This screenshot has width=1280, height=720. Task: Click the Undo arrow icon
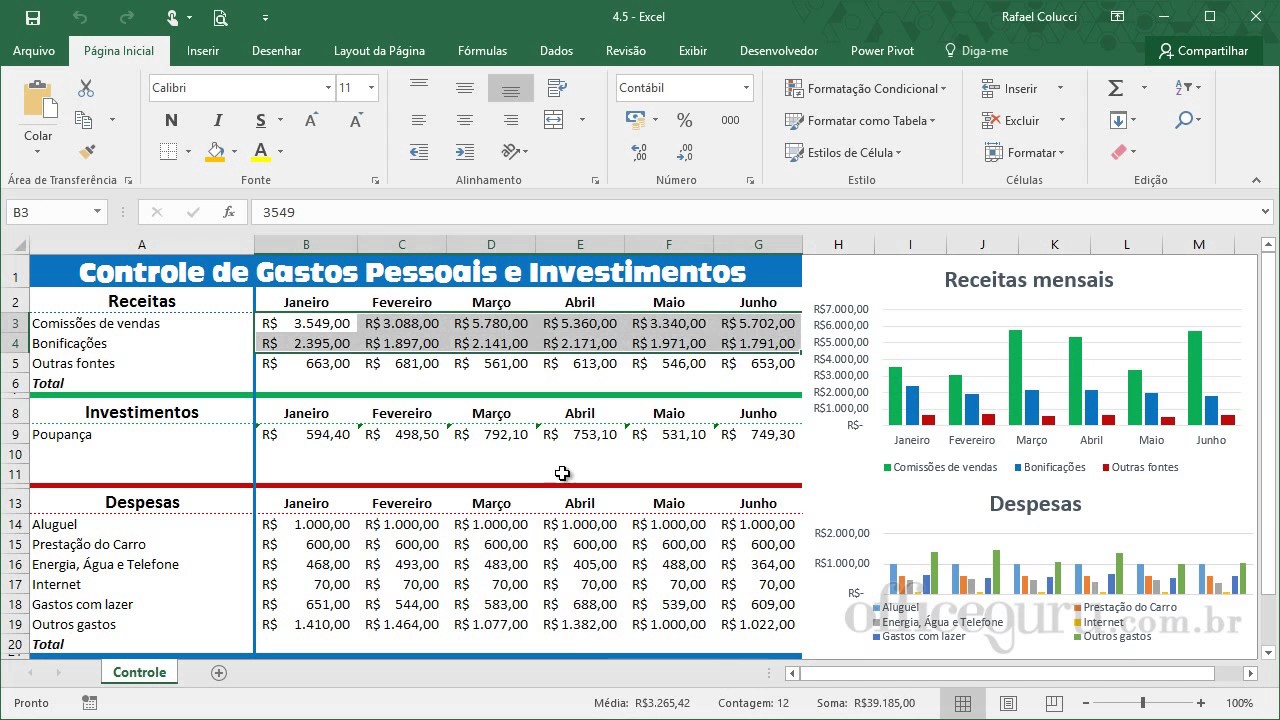tap(80, 17)
